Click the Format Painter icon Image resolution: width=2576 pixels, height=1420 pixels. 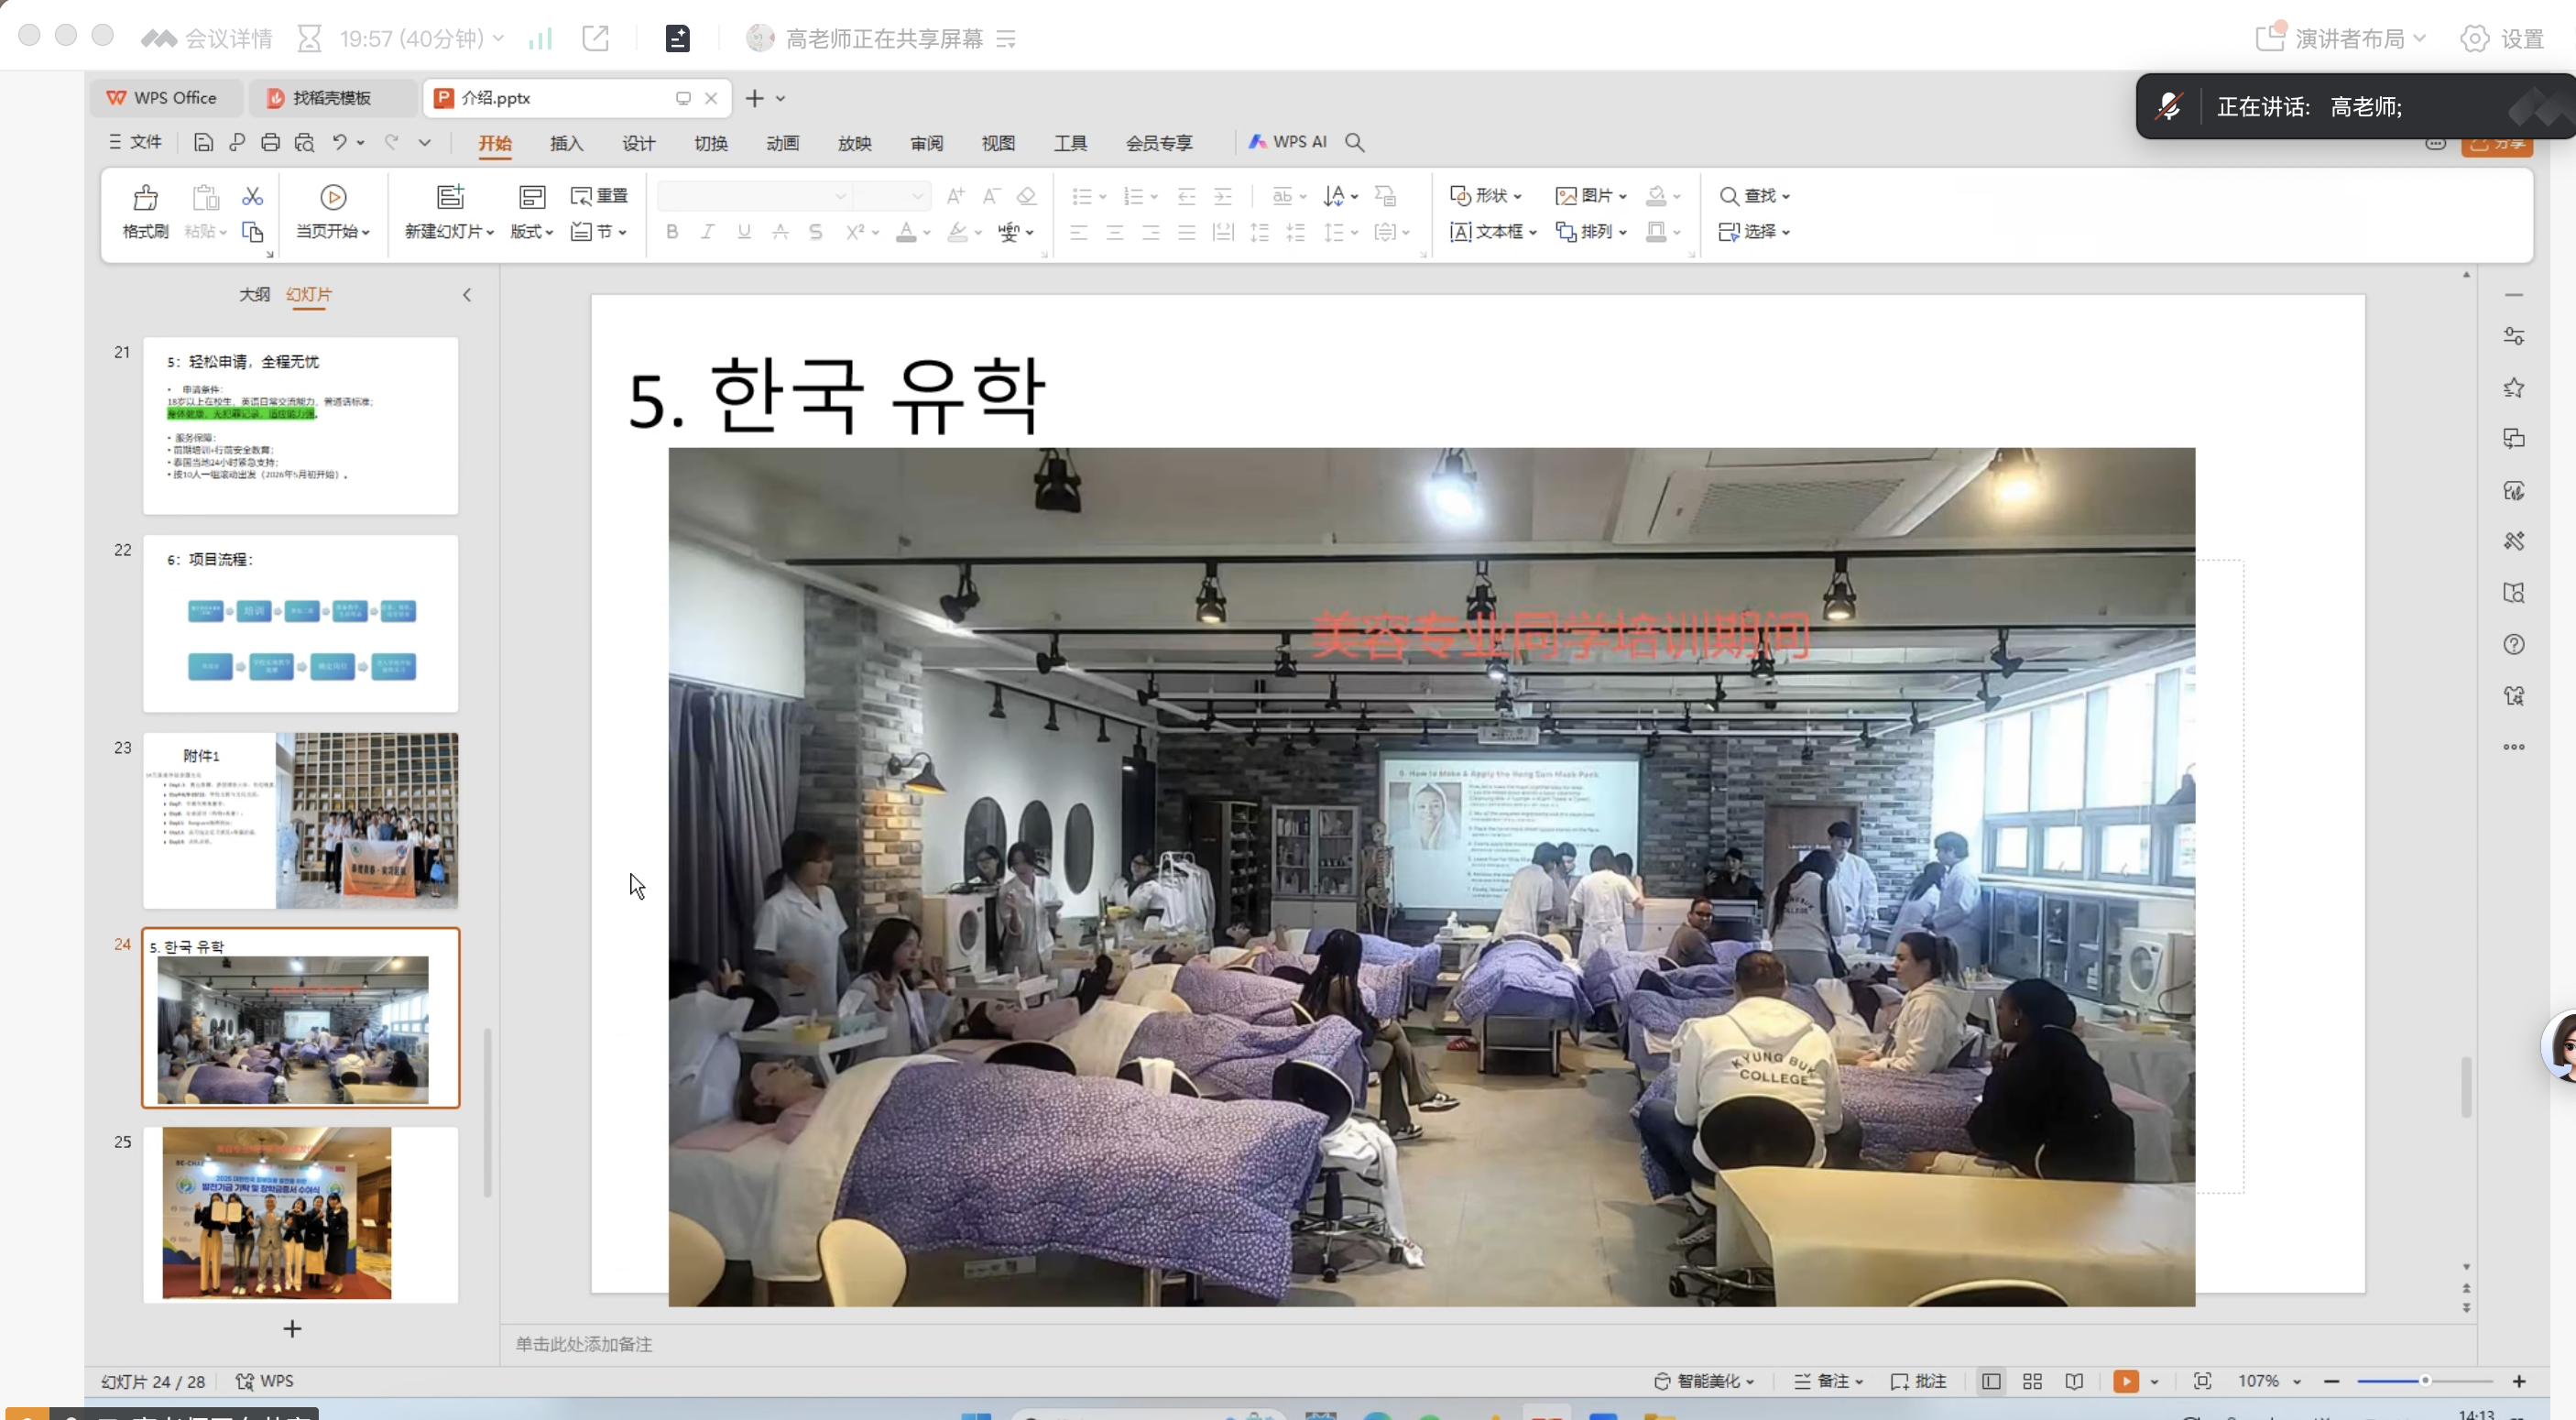[145, 199]
